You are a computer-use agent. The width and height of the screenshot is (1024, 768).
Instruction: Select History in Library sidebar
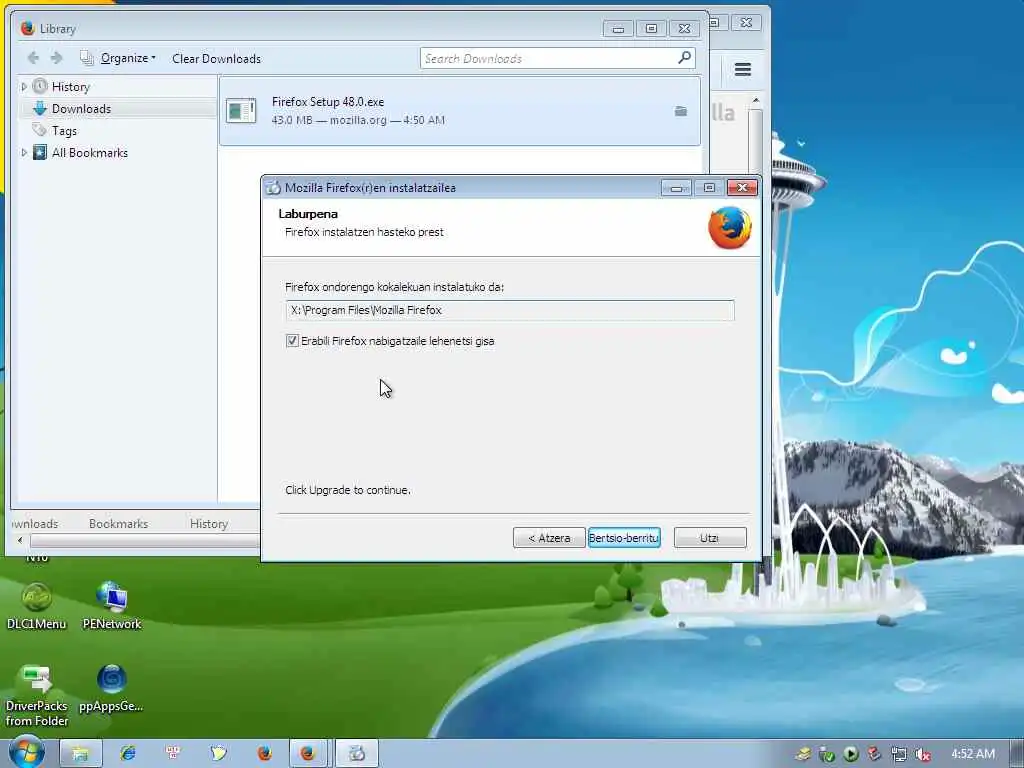(71, 87)
